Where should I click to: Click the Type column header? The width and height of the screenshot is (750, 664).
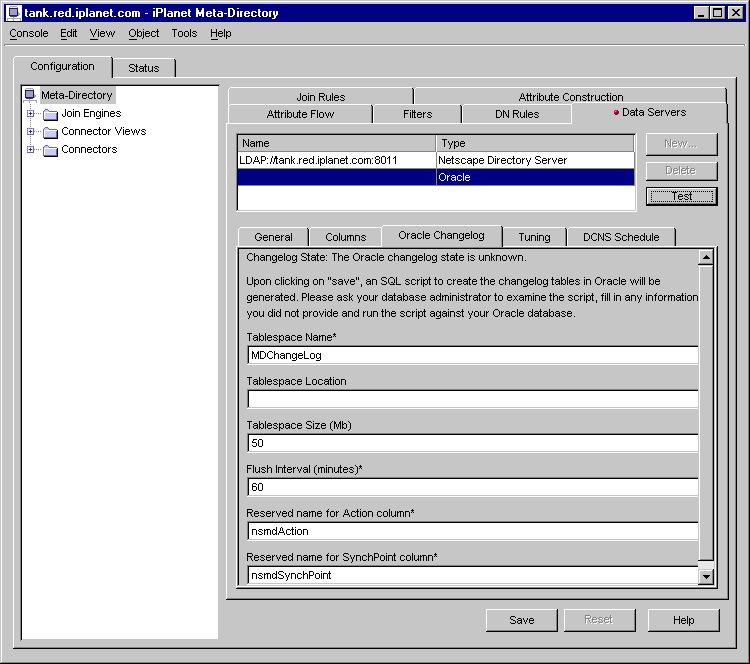535,143
